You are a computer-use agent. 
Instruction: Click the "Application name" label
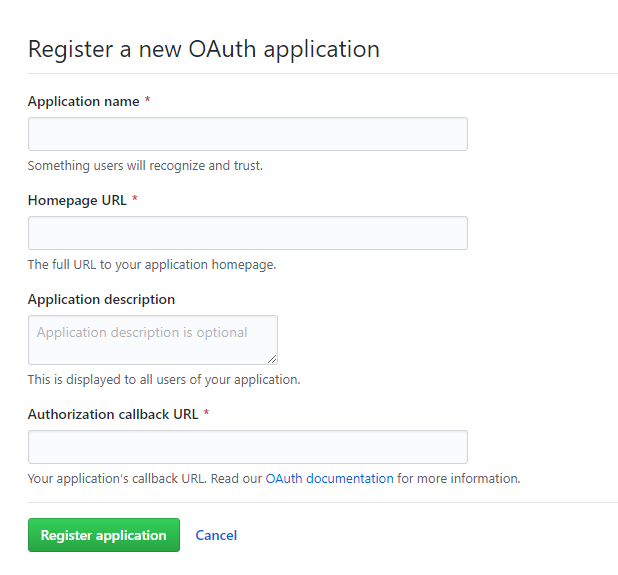pos(83,102)
